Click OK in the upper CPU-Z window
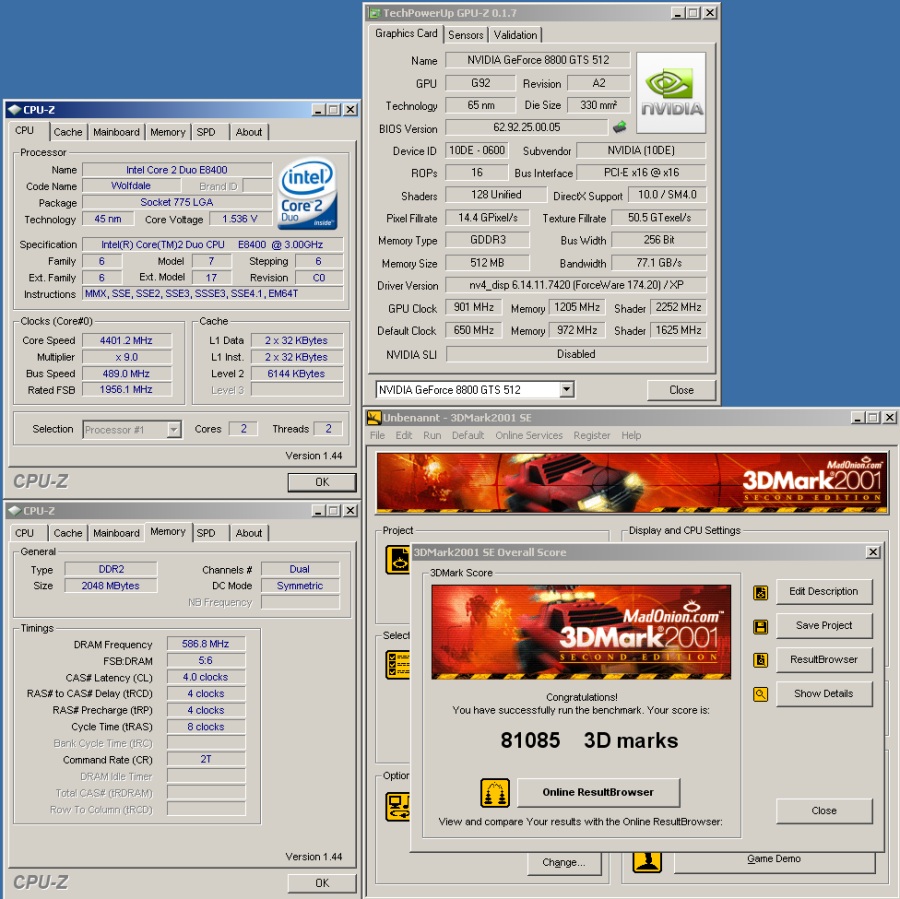The height and width of the screenshot is (899, 900). tap(322, 482)
